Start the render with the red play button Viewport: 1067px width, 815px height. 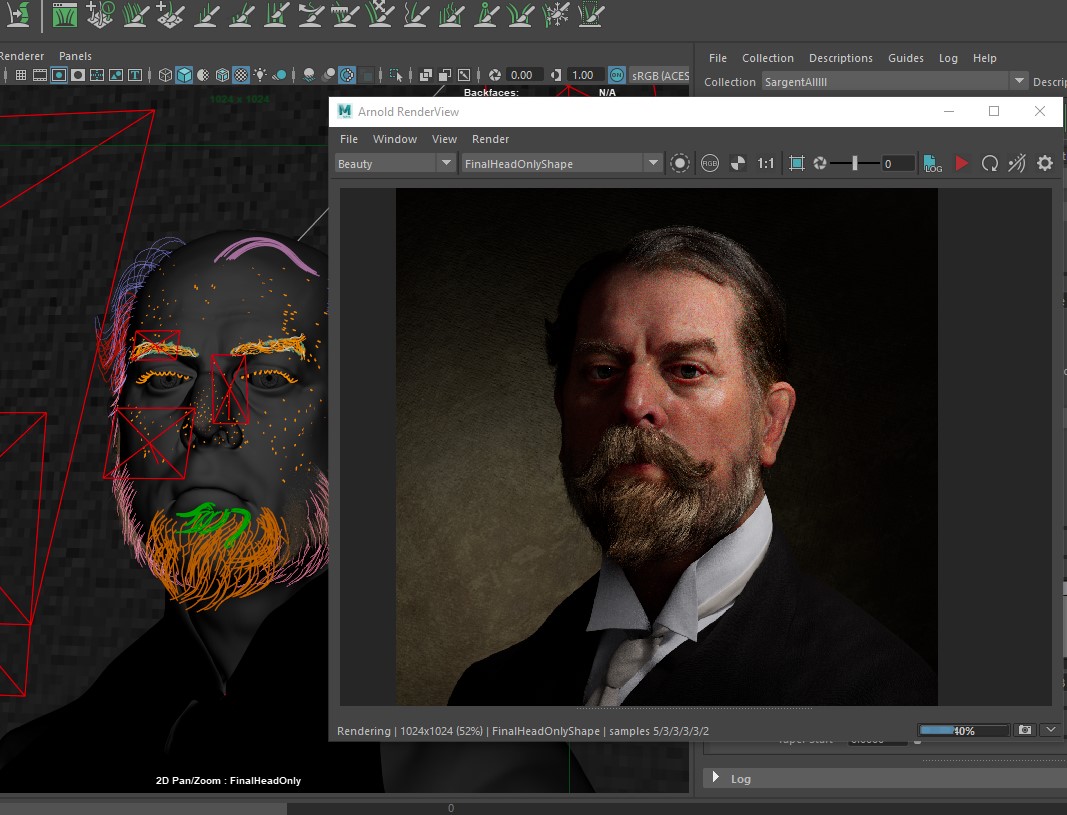point(960,162)
